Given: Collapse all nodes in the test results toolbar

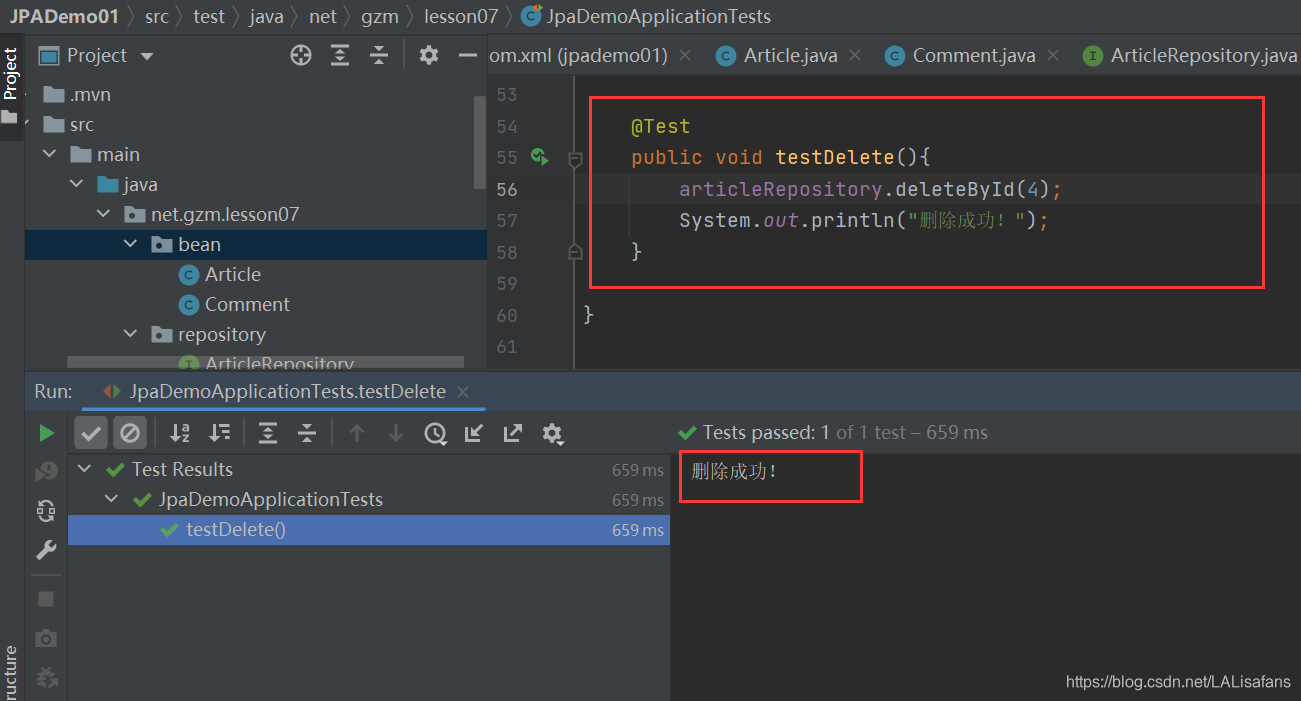Looking at the screenshot, I should coord(307,433).
